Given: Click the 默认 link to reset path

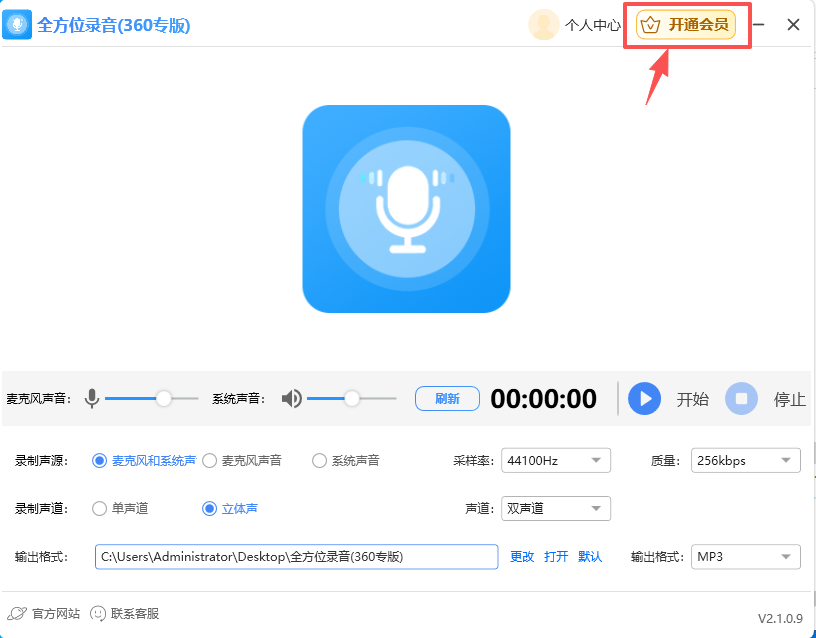Looking at the screenshot, I should tap(590, 557).
